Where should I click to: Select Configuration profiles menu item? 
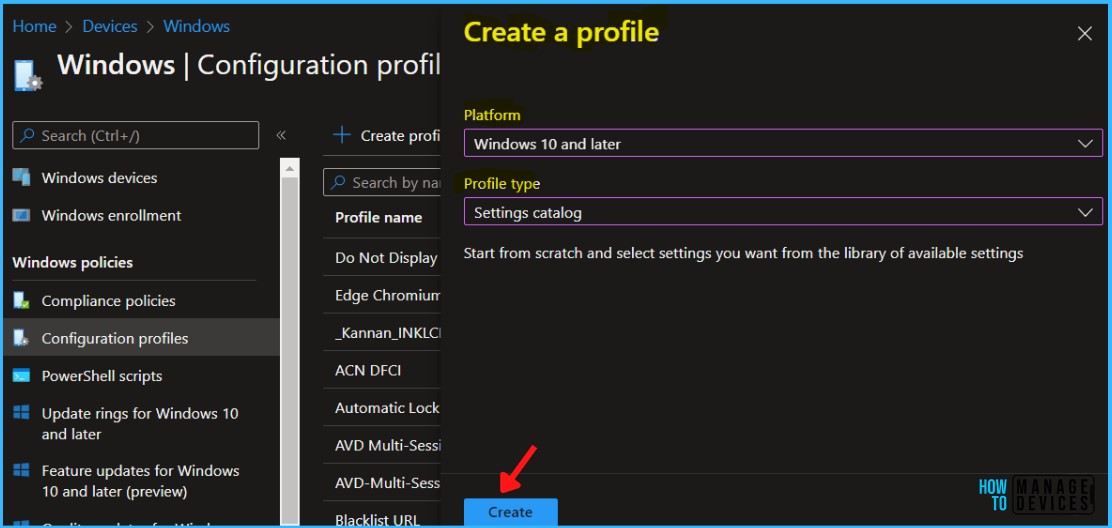pyautogui.click(x=142, y=338)
